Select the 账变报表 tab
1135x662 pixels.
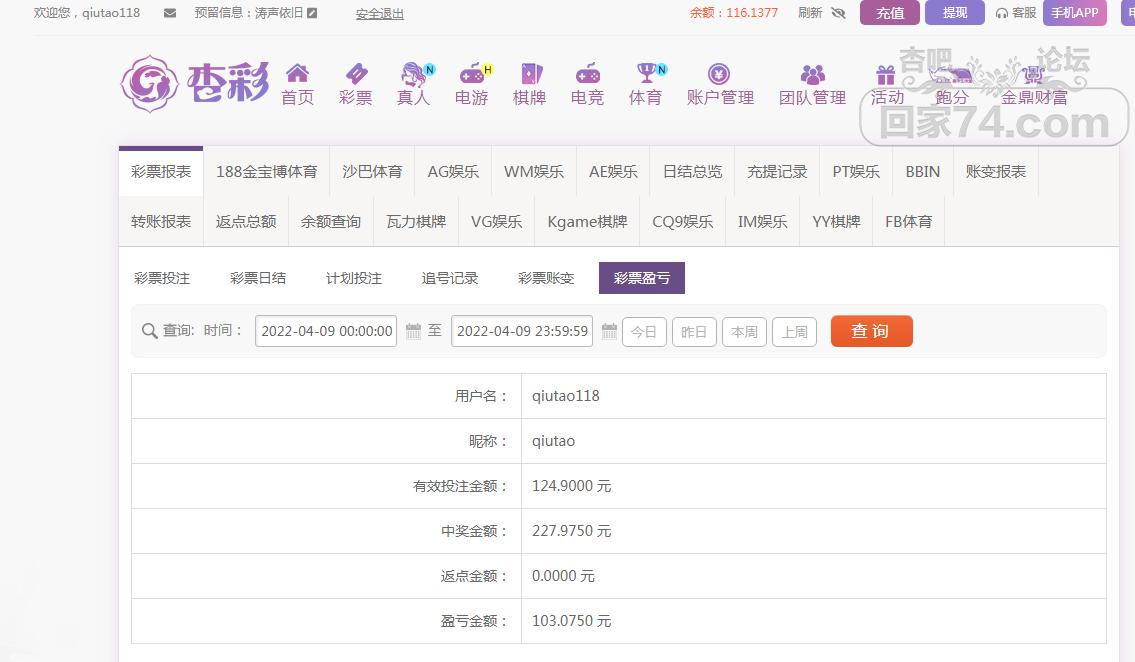[996, 171]
